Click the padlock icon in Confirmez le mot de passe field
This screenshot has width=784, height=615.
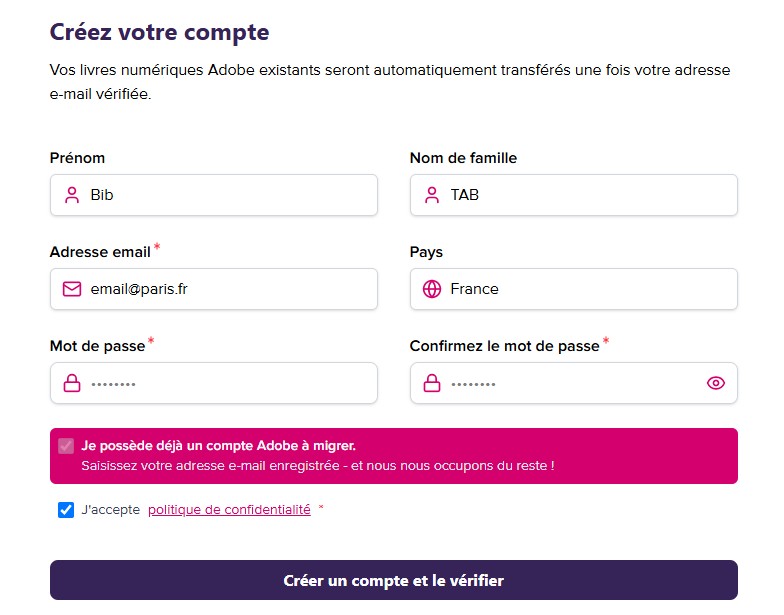pos(432,383)
